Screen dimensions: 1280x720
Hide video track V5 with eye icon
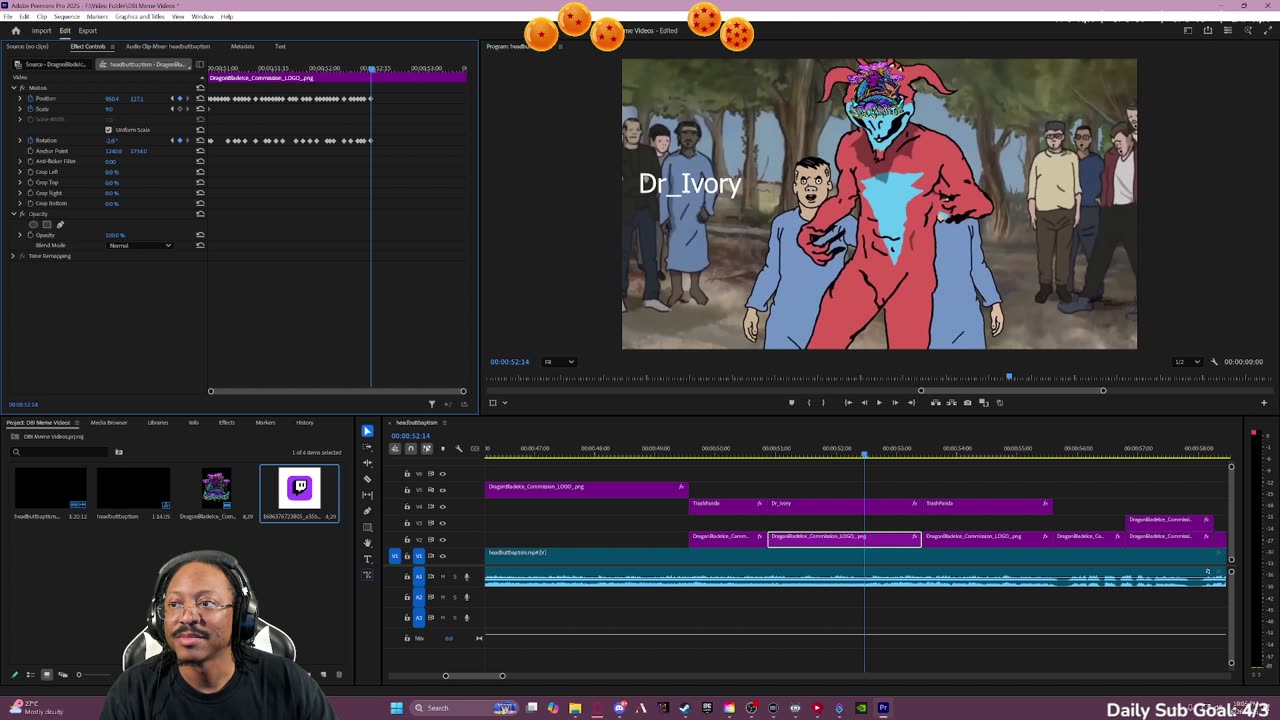pyautogui.click(x=443, y=490)
